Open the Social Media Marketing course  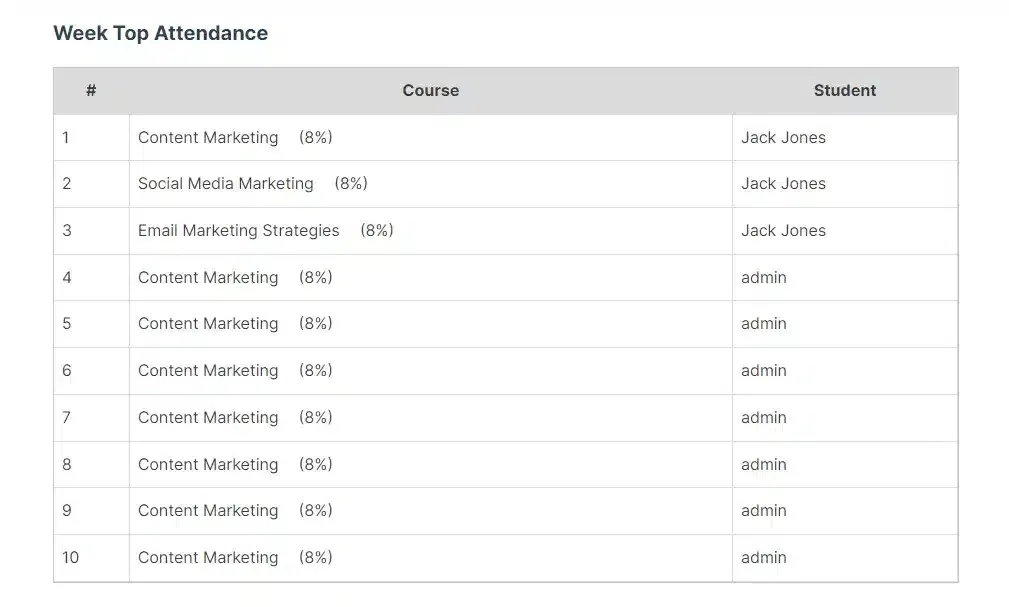click(x=225, y=184)
